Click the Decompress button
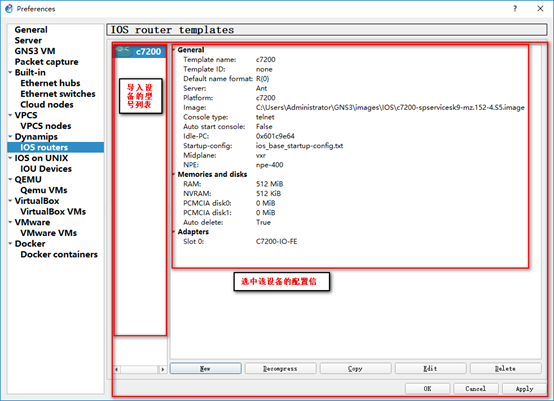554x401 pixels. [x=281, y=368]
